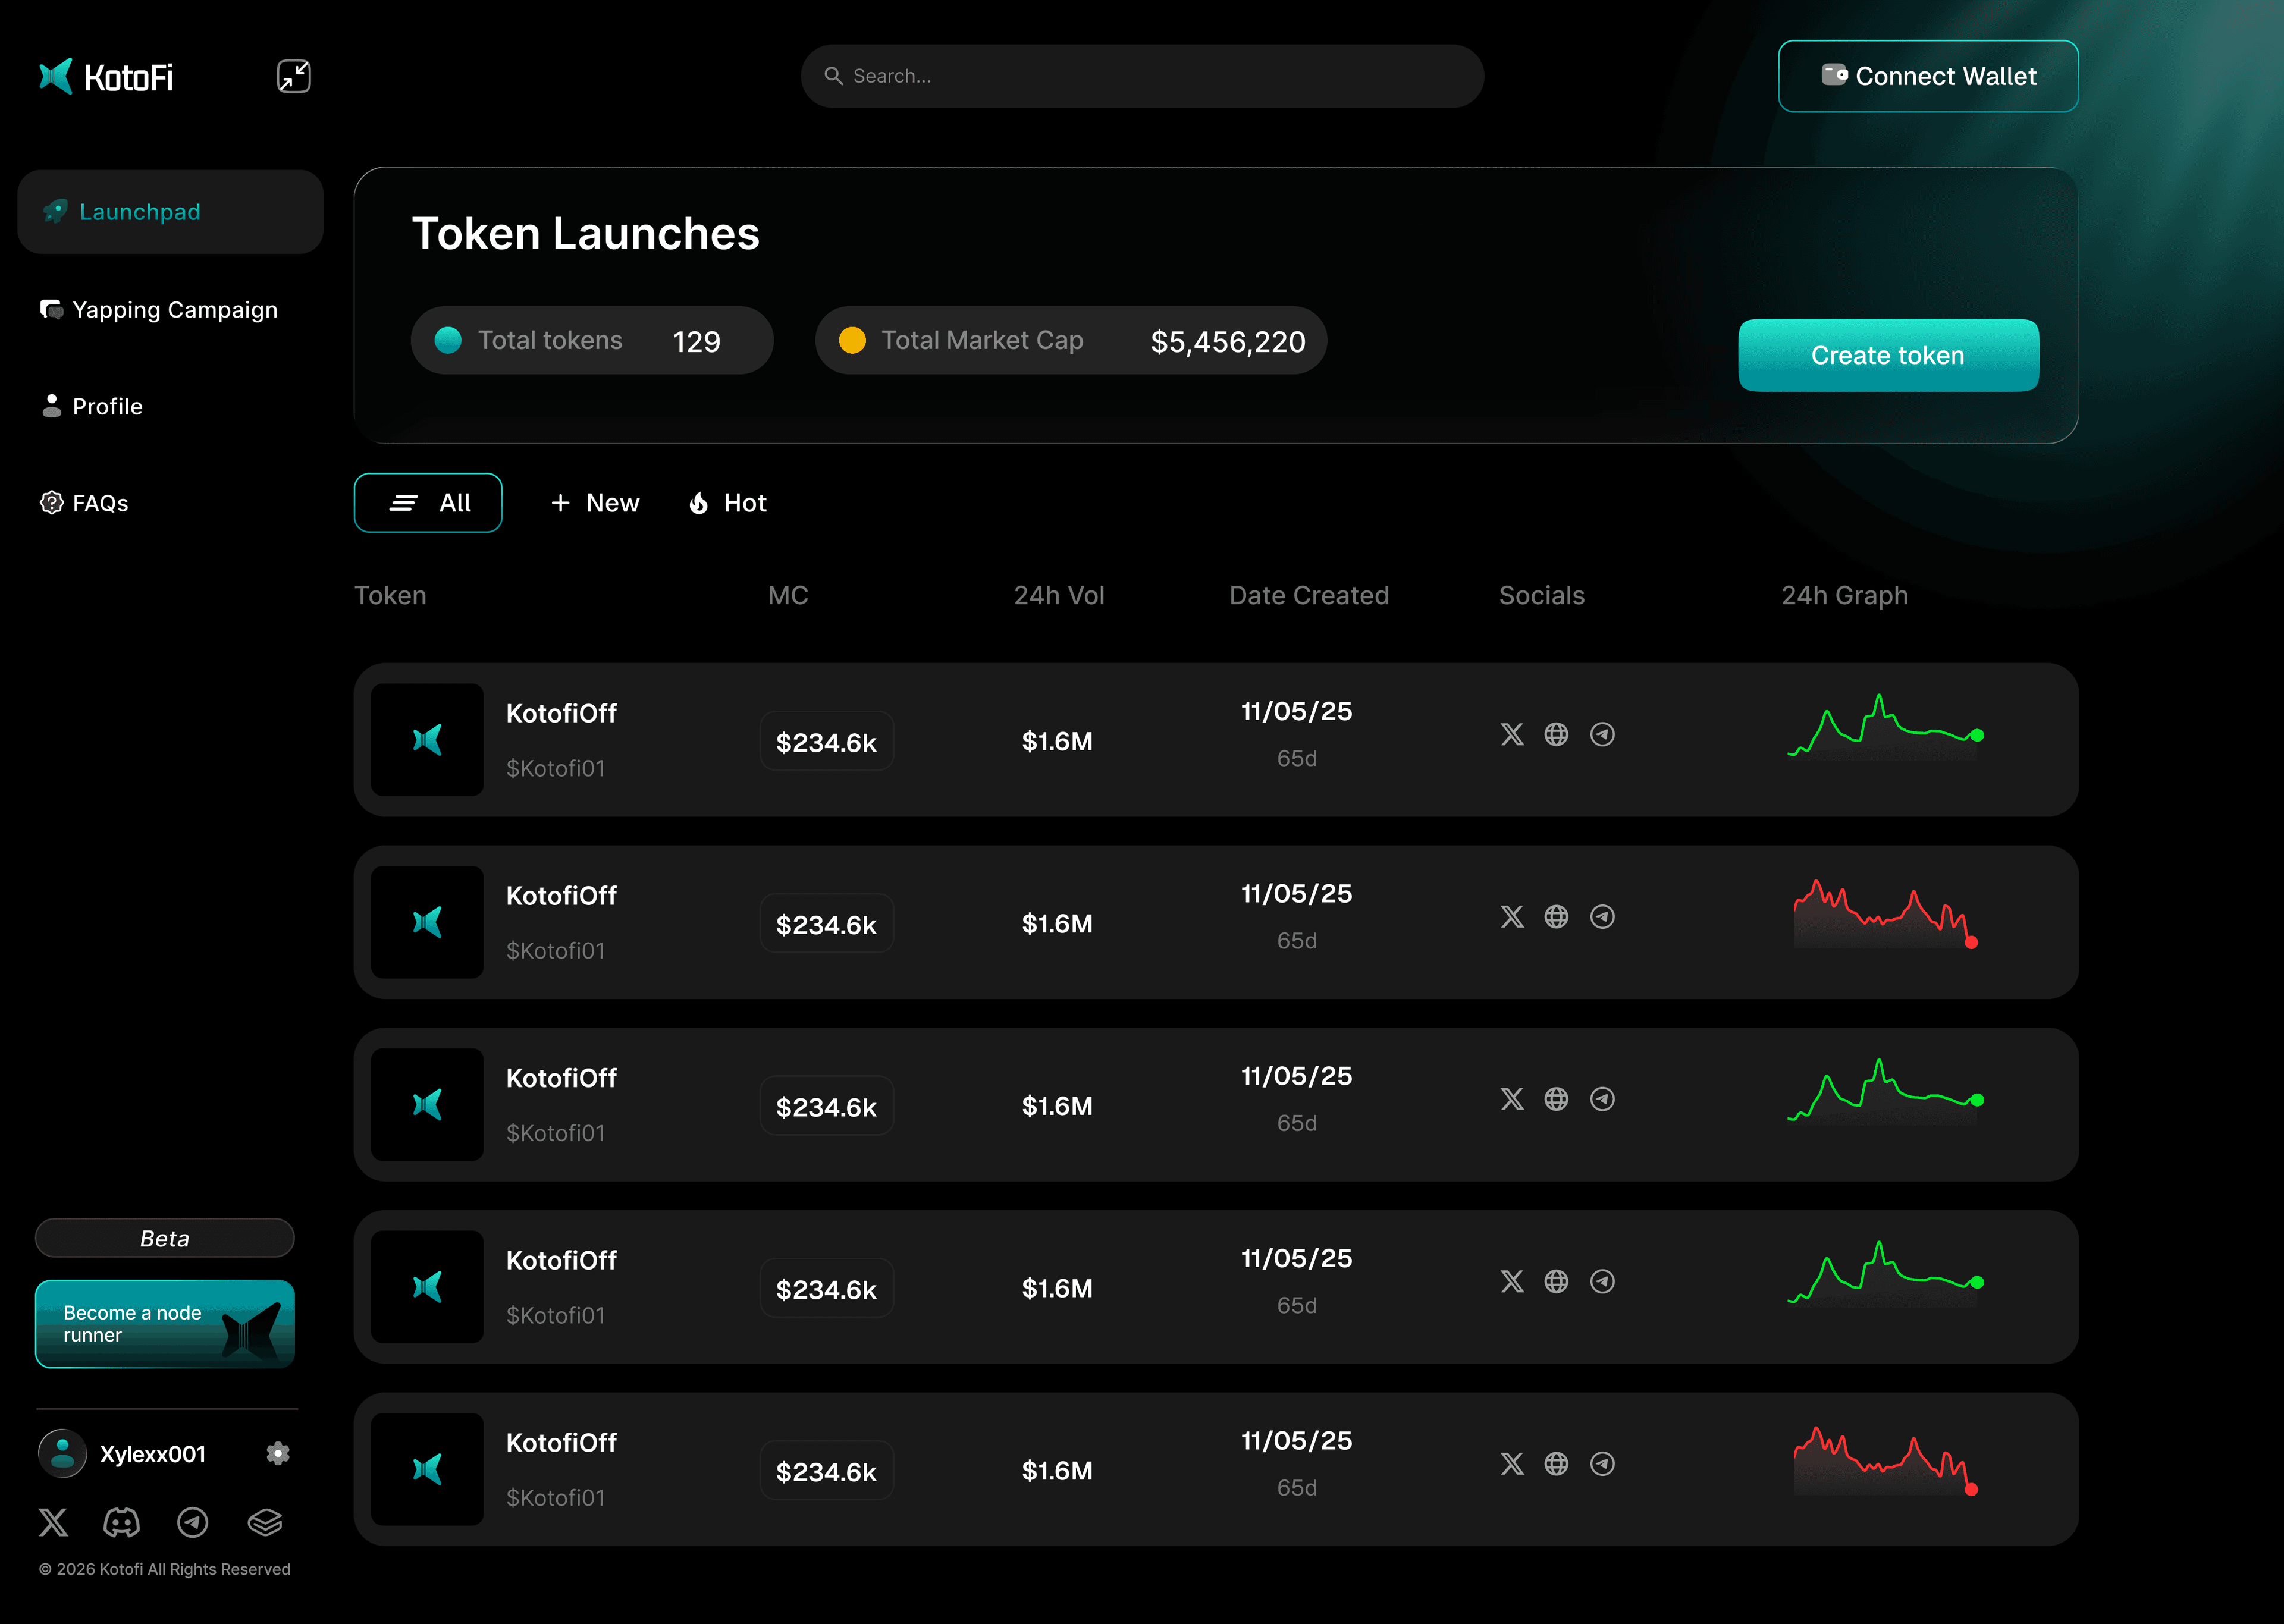2284x1624 pixels.
Task: Click the Connect Wallet button
Action: click(1927, 76)
